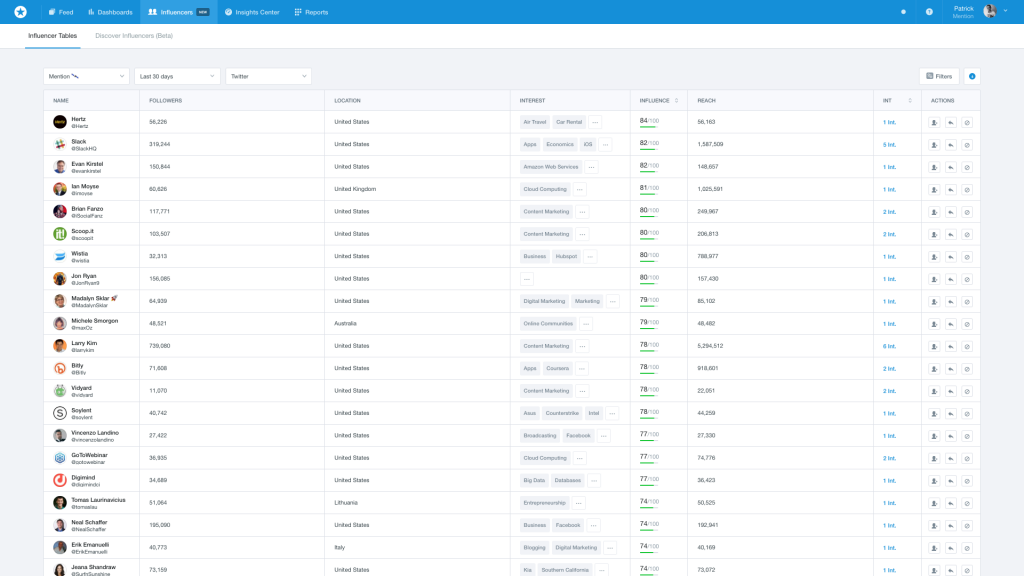Expand more interests for Slack row
1024x576 pixels.
[605, 144]
